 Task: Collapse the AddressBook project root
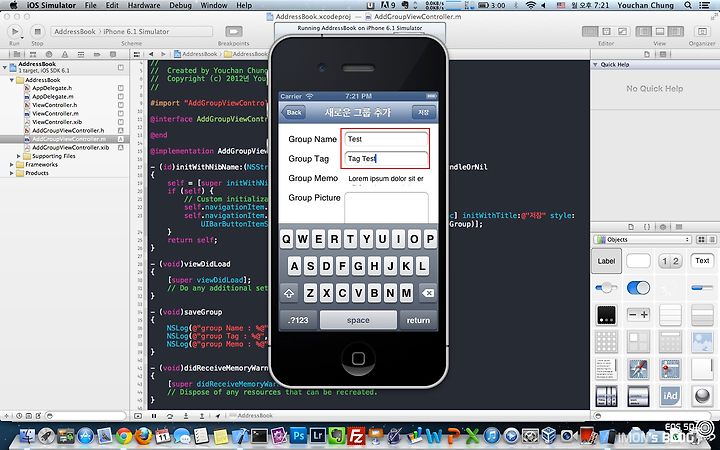(x=5, y=67)
